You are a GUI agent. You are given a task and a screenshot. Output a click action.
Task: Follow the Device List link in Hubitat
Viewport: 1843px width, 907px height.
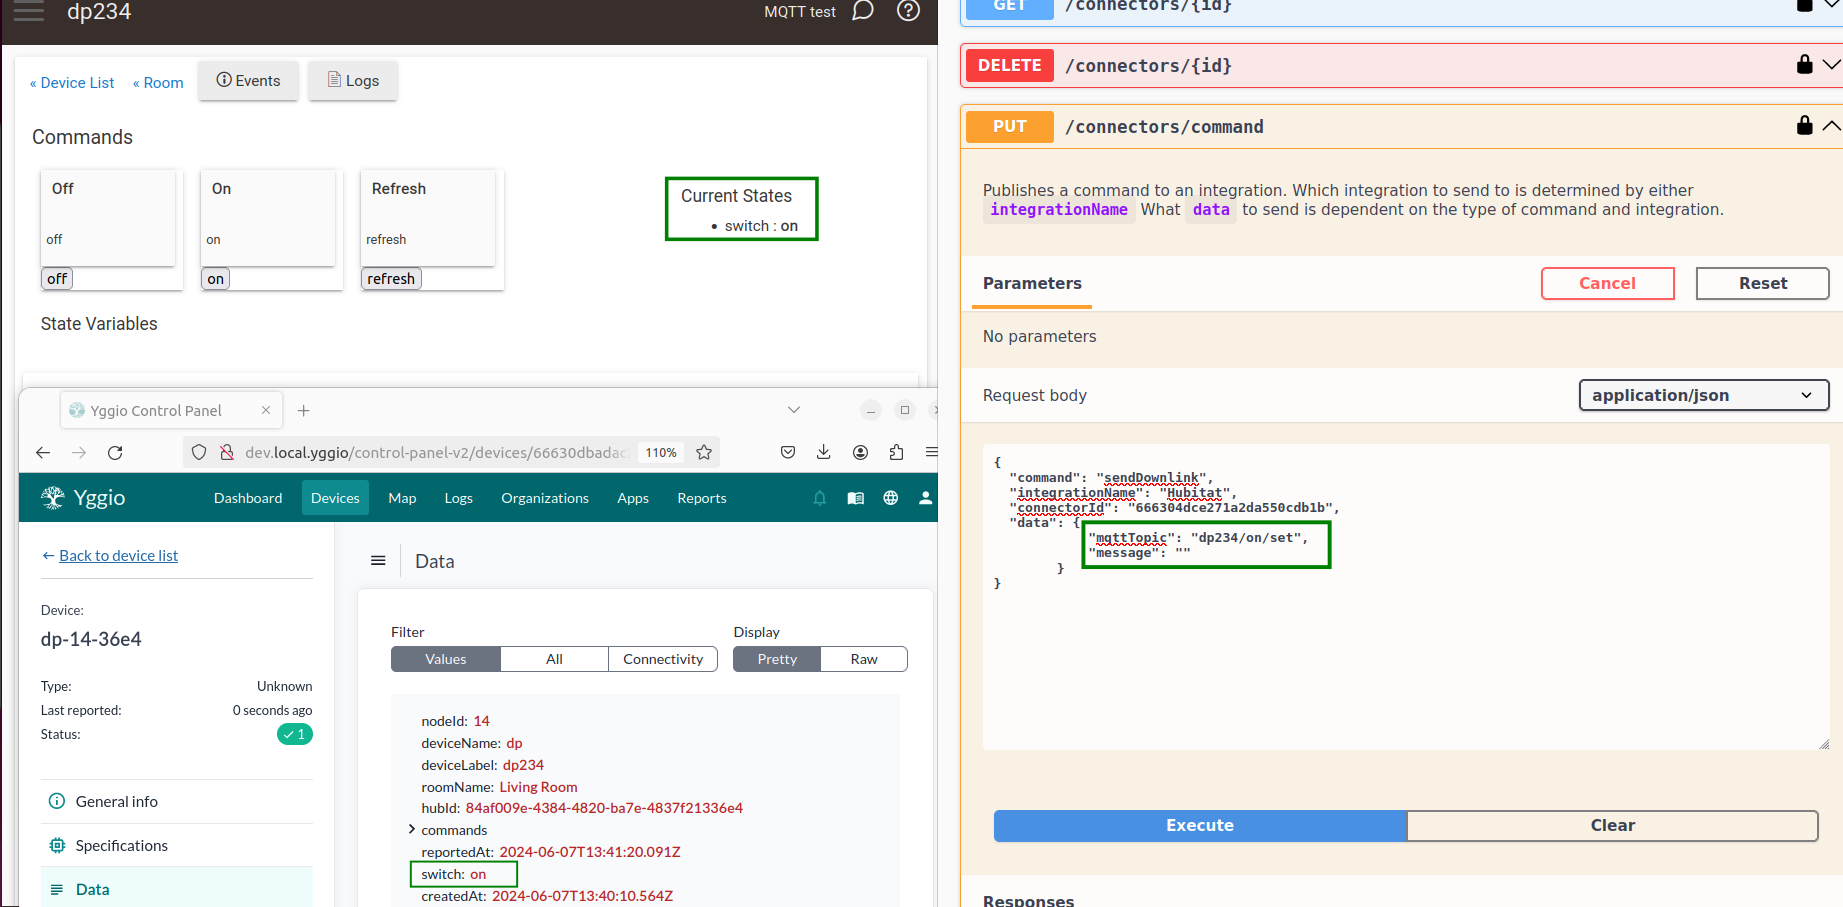click(x=72, y=83)
